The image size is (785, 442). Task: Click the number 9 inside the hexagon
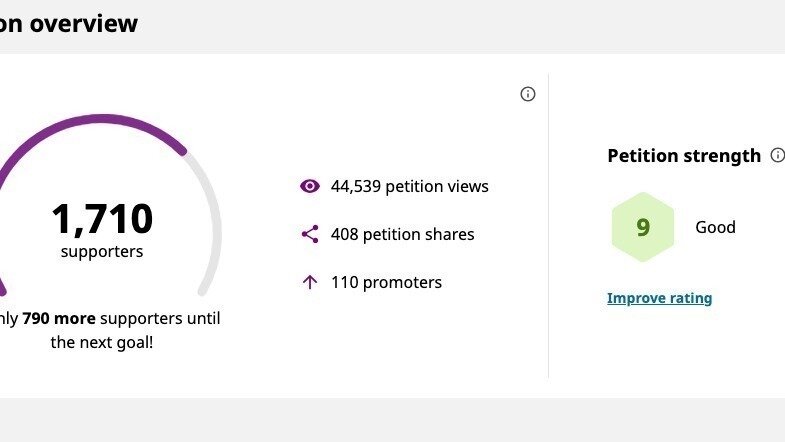(643, 227)
